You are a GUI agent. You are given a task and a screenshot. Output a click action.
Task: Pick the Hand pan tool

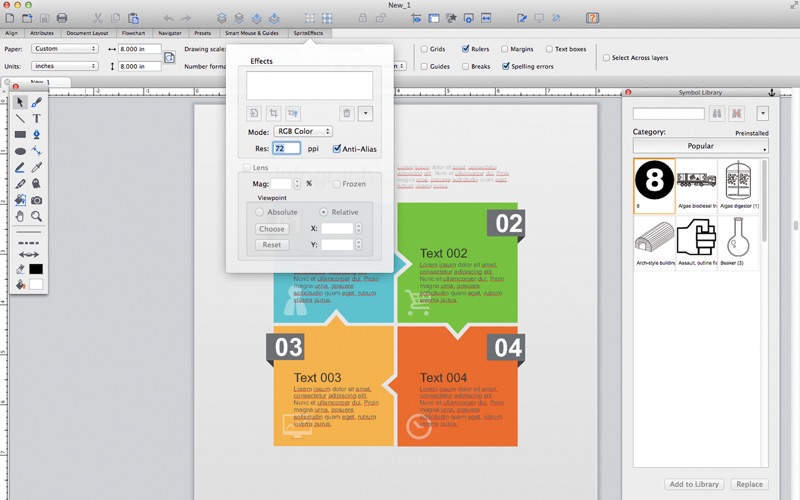tap(20, 216)
